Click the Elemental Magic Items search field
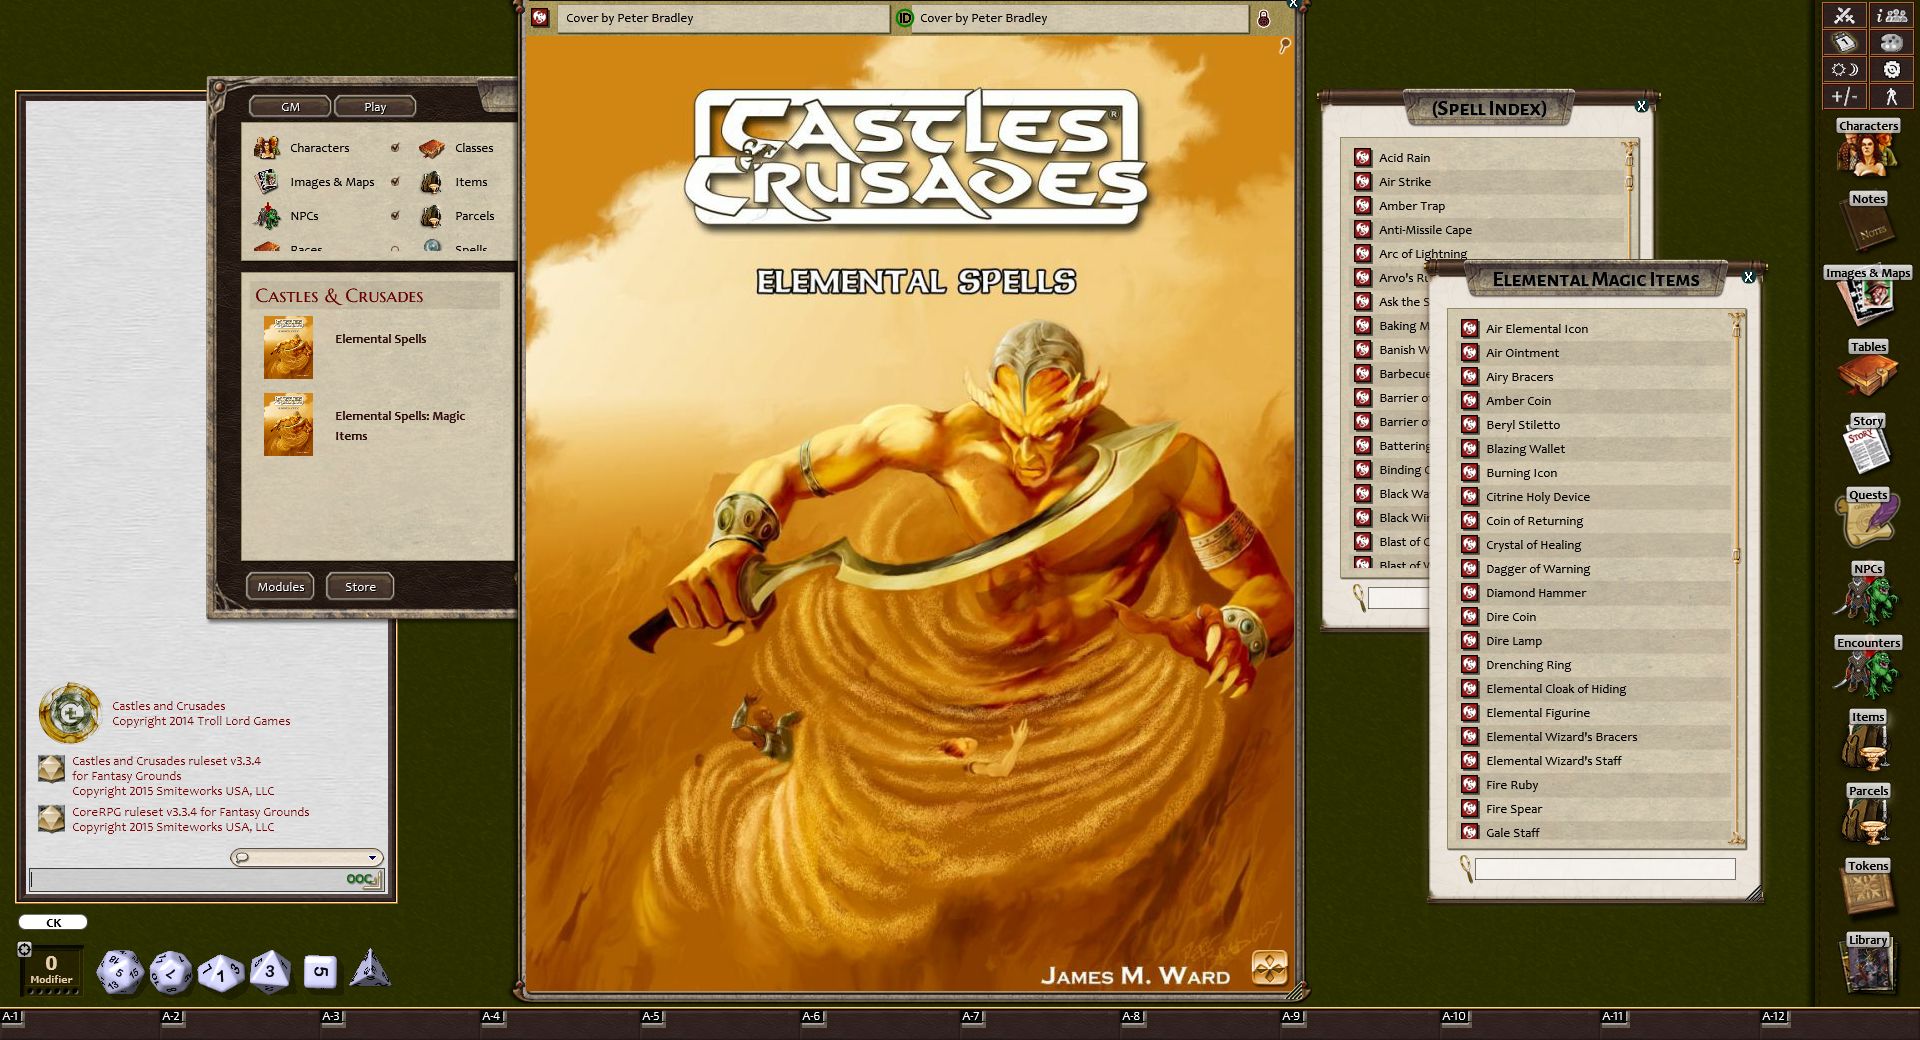Image resolution: width=1920 pixels, height=1040 pixels. click(x=1604, y=869)
